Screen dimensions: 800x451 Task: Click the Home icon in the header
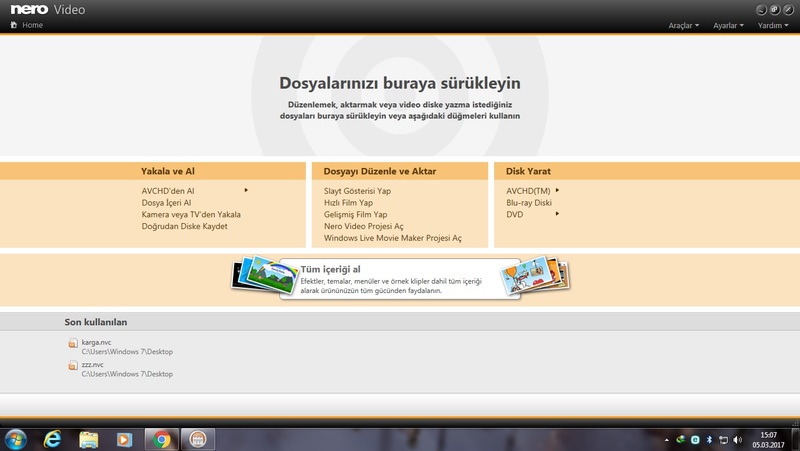pos(14,24)
